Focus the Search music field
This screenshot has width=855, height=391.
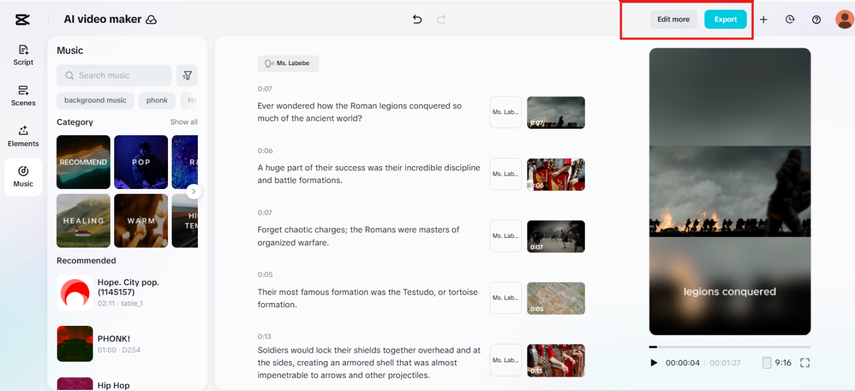[x=114, y=75]
